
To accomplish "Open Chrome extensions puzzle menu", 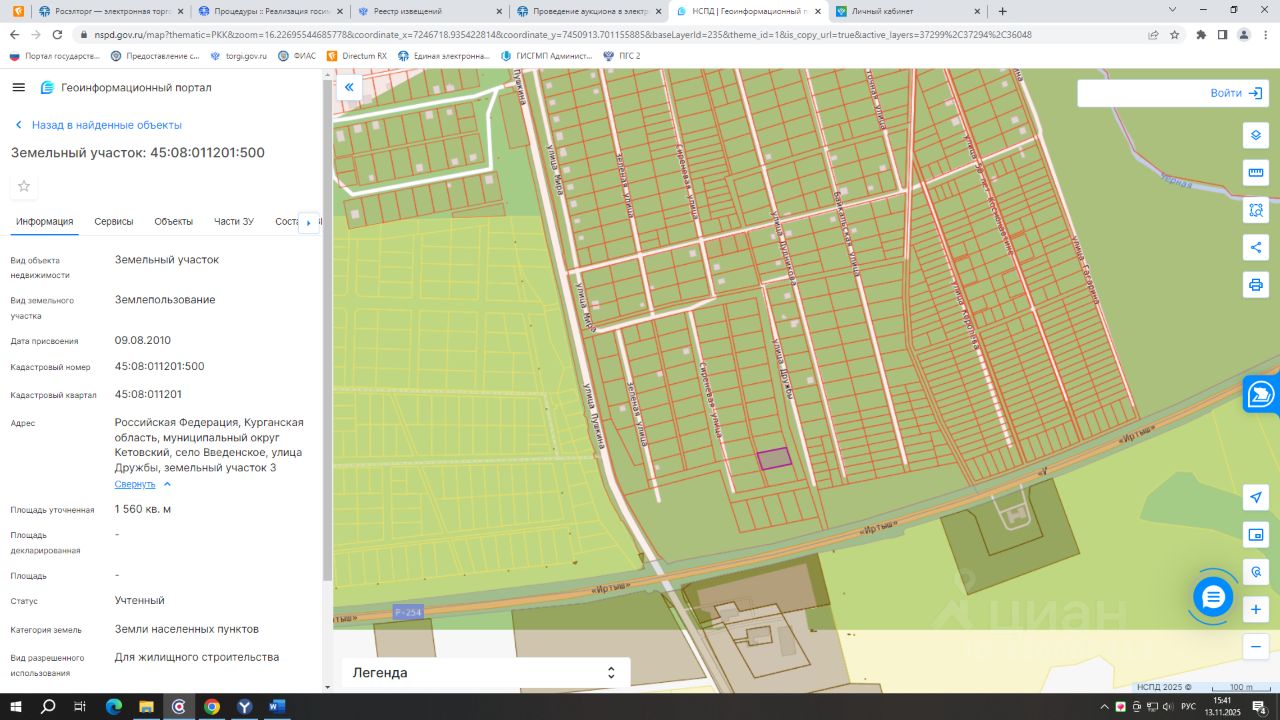I will pyautogui.click(x=1201, y=34).
